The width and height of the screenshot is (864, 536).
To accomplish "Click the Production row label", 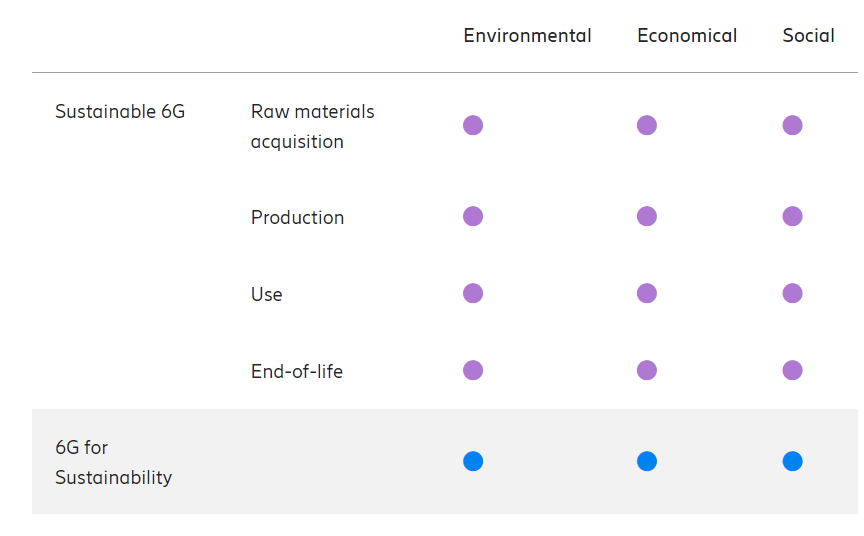I will [x=297, y=218].
